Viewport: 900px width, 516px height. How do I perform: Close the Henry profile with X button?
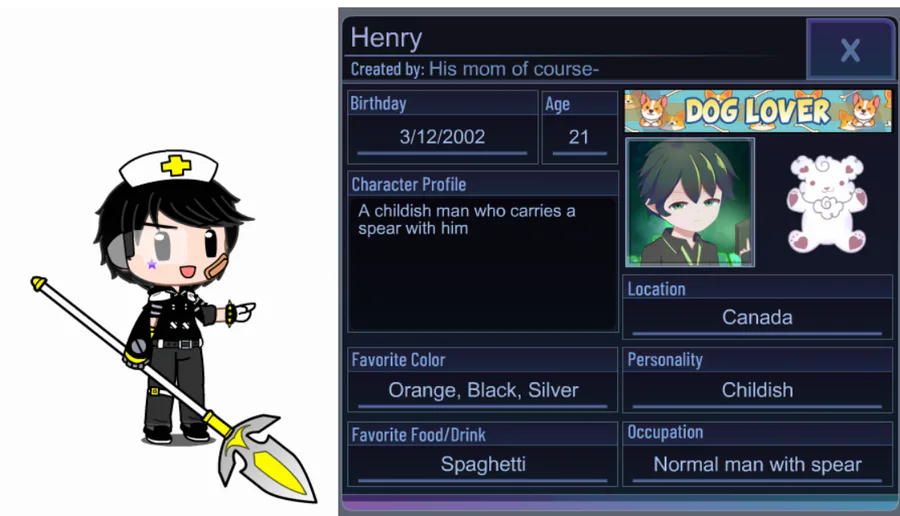pos(849,49)
